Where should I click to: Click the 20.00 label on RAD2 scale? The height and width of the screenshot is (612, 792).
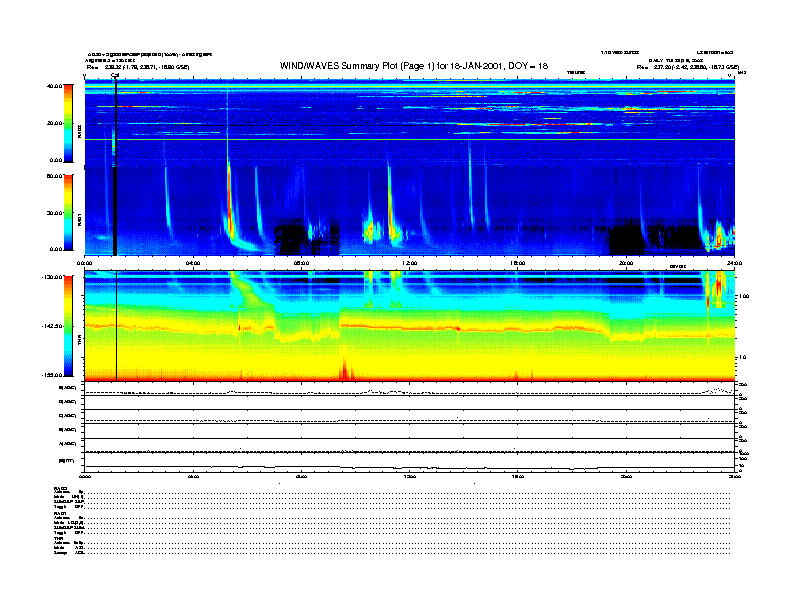pyautogui.click(x=54, y=123)
